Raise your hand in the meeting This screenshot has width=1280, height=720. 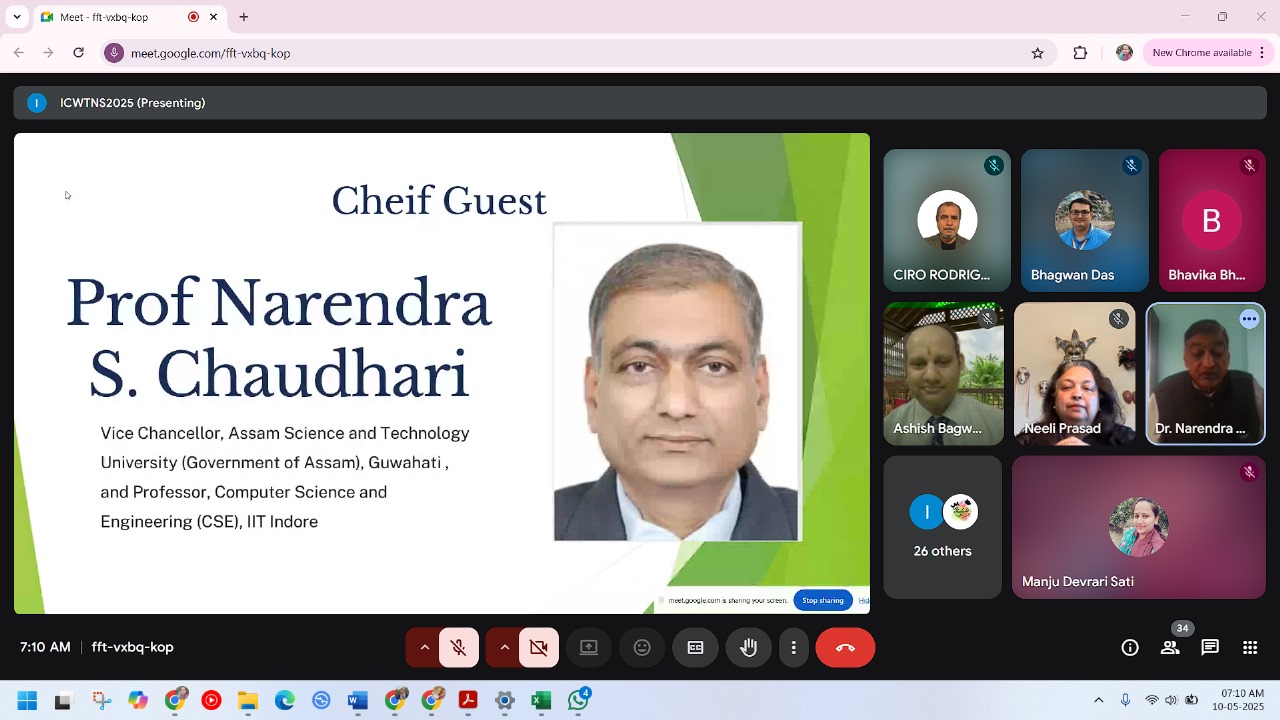click(x=748, y=648)
